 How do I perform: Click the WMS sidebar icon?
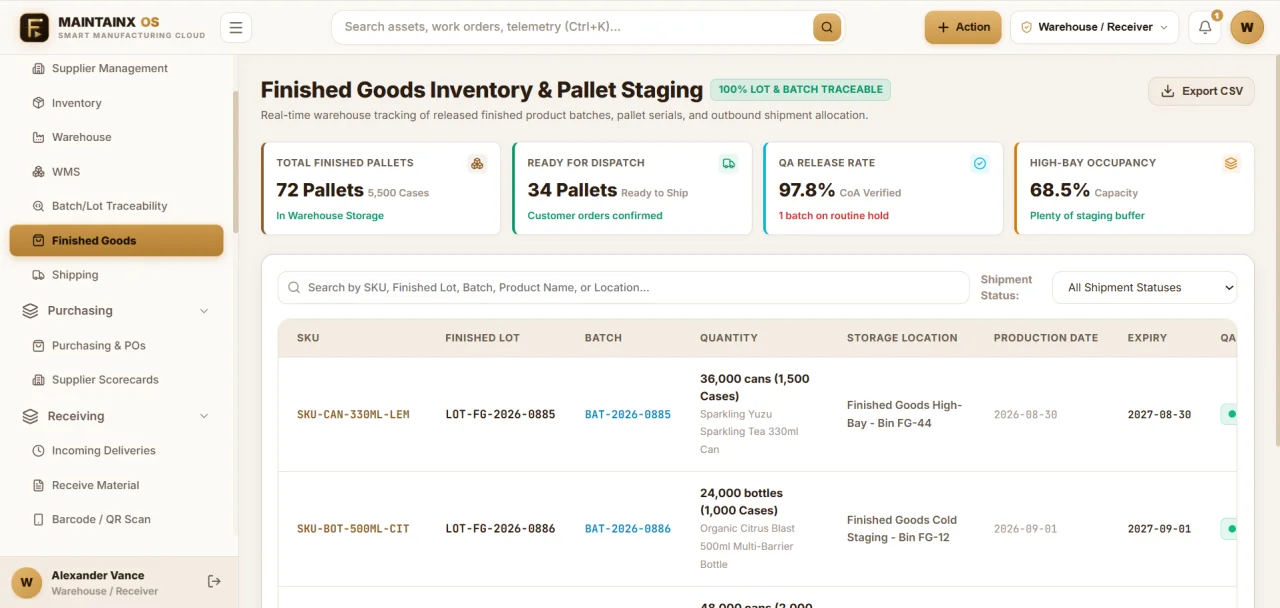(x=38, y=172)
